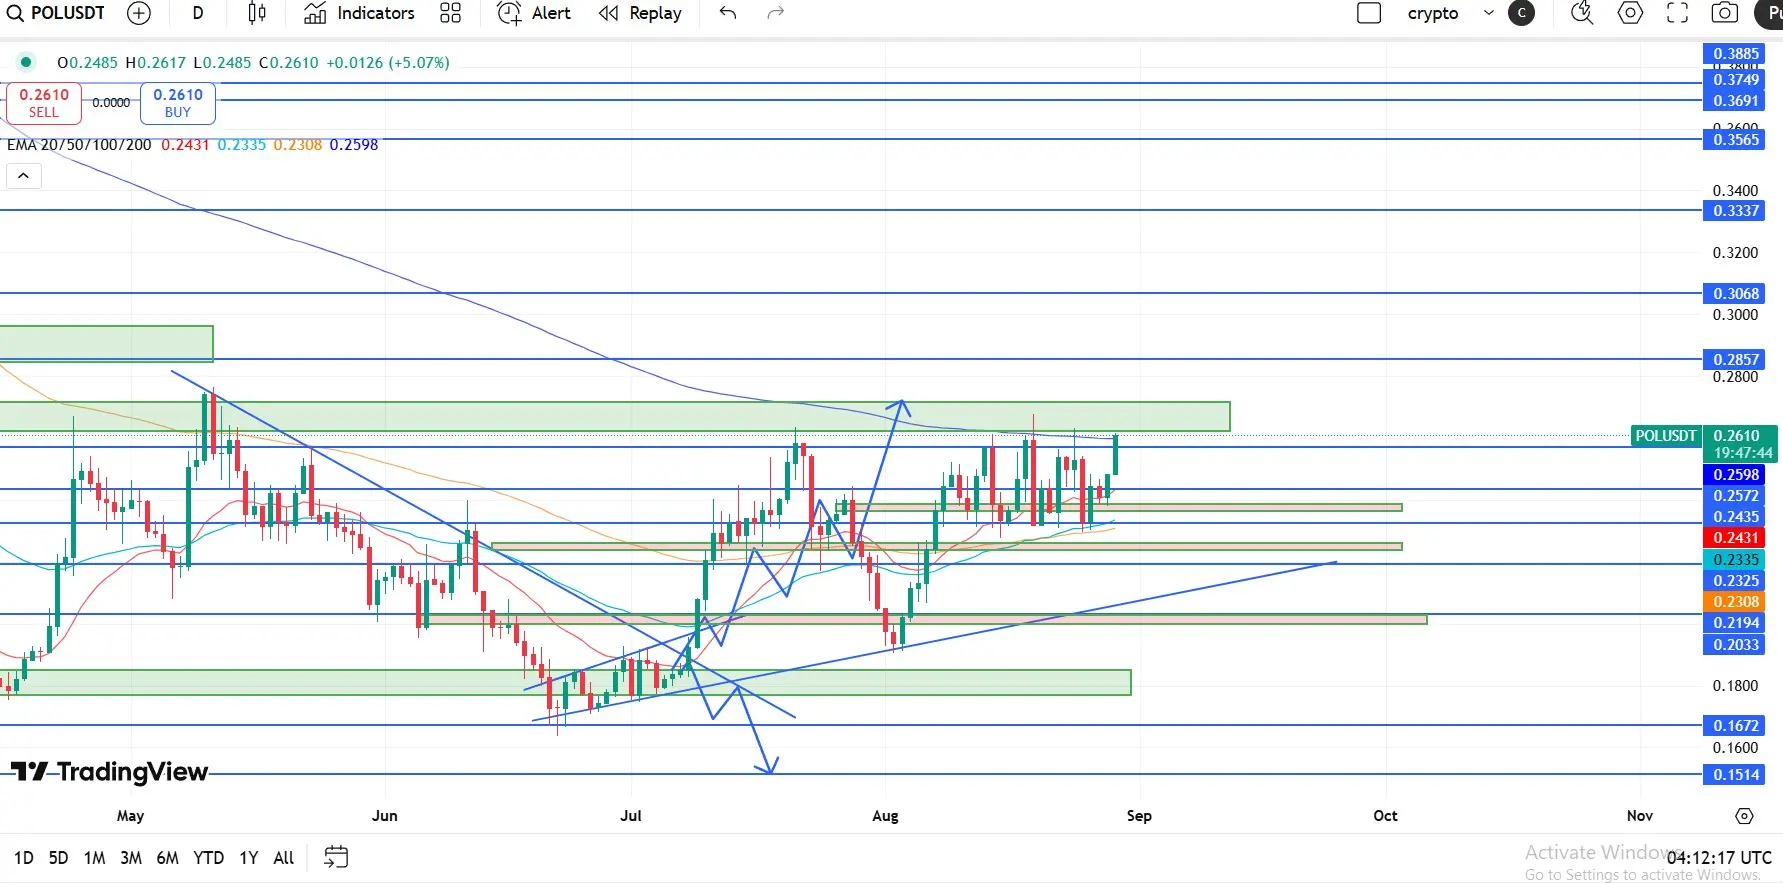Image resolution: width=1783 pixels, height=883 pixels.
Task: Click the POLUSDT current price label
Action: tap(1666, 436)
